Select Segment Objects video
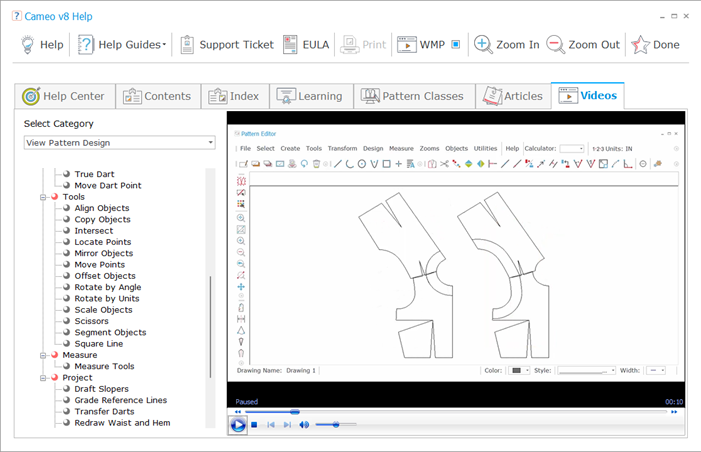Viewport: 701px width, 452px height. [x=110, y=332]
